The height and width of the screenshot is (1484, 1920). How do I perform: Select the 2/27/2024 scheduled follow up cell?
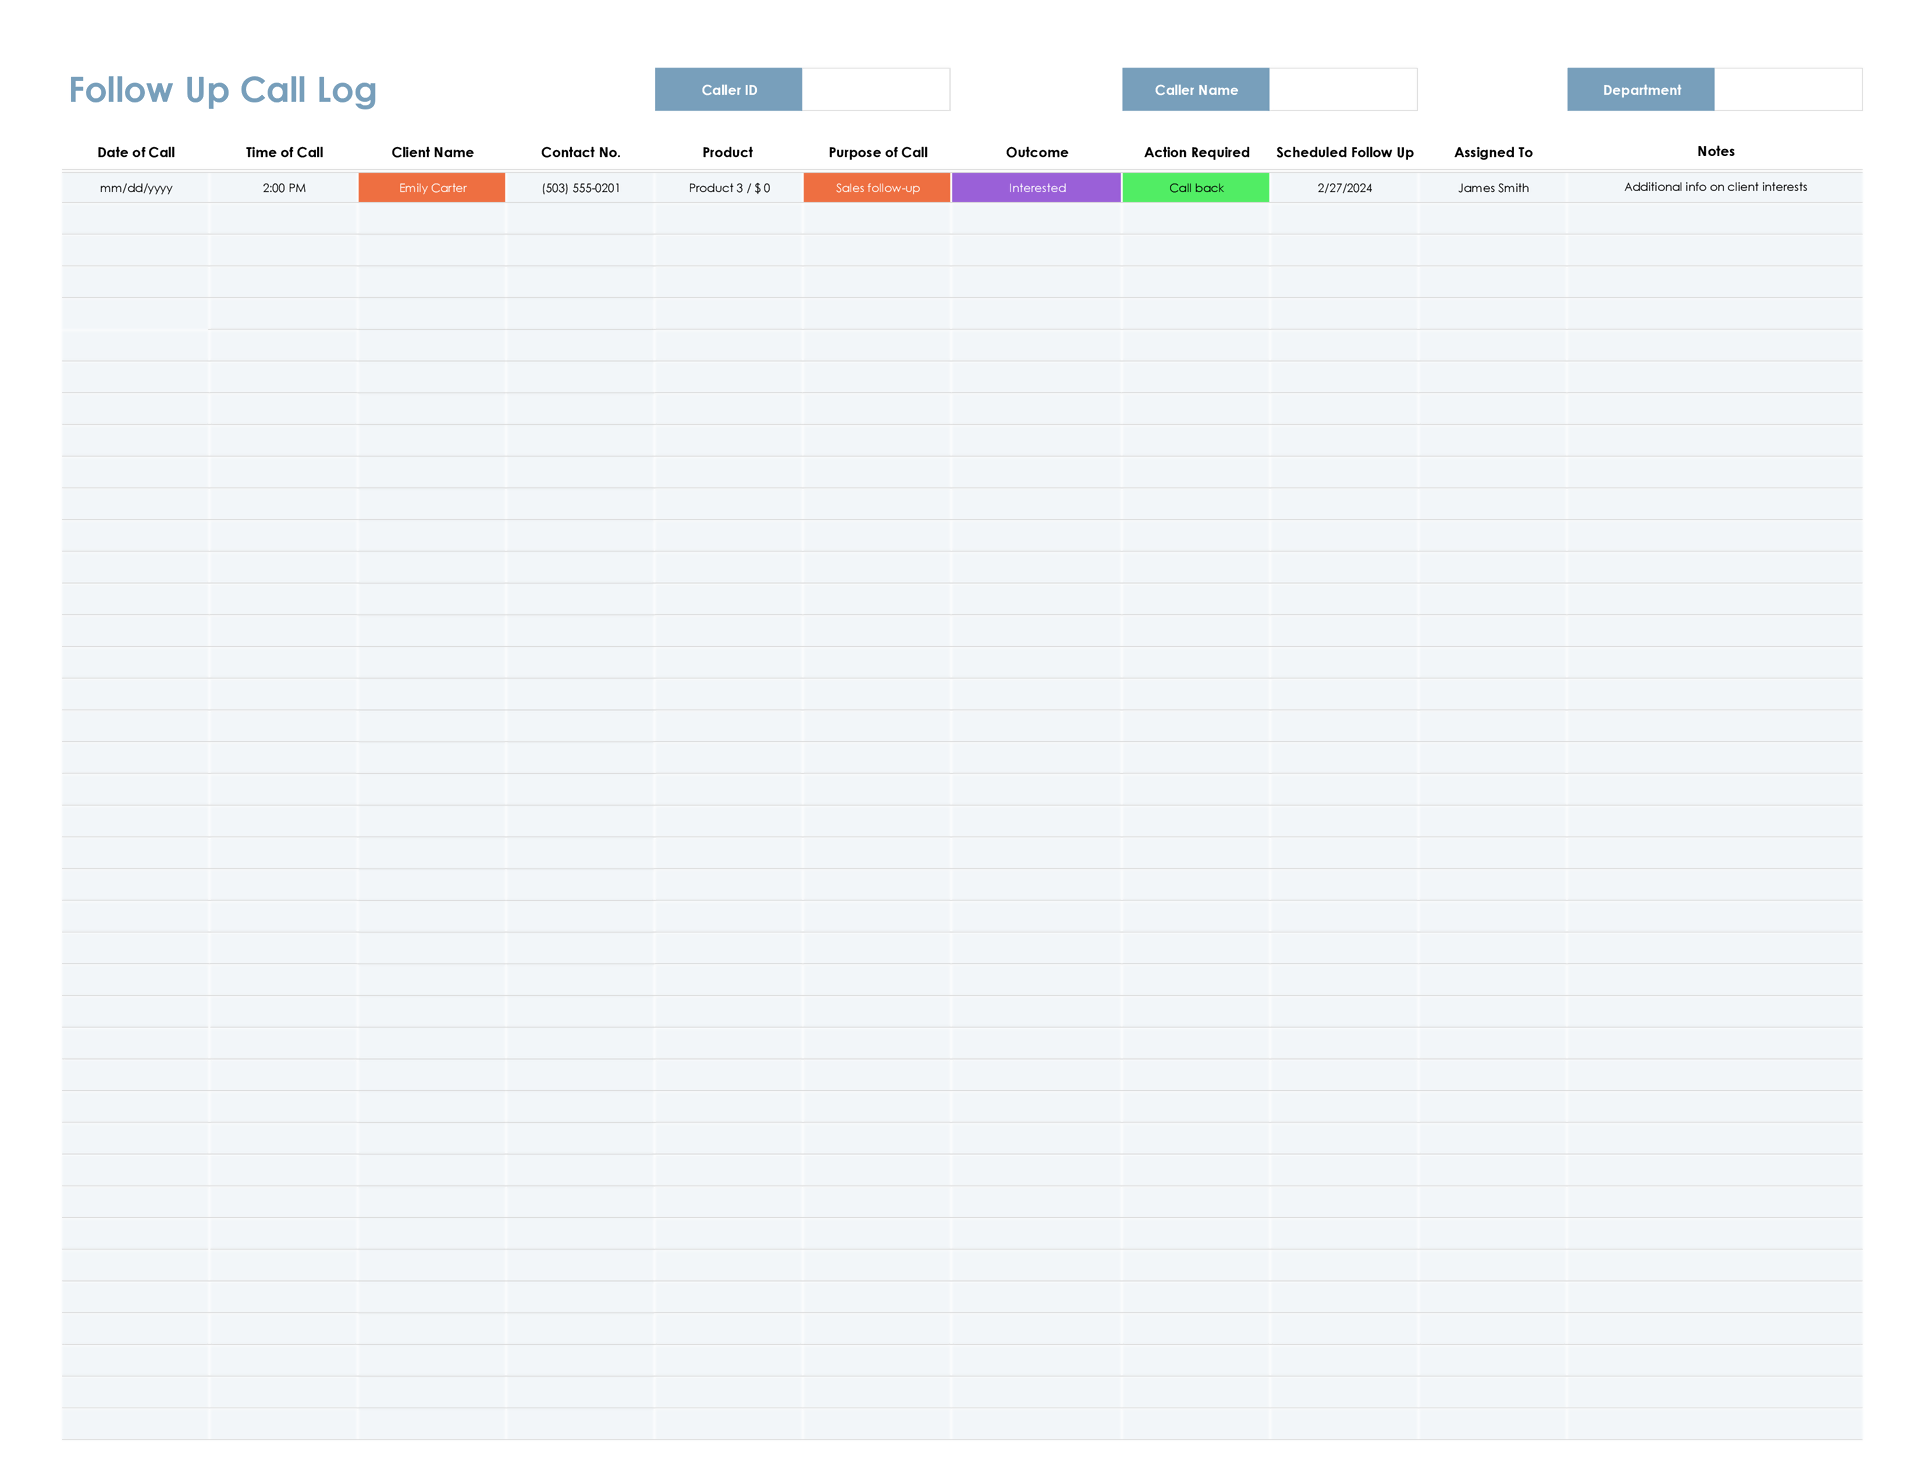(x=1345, y=187)
